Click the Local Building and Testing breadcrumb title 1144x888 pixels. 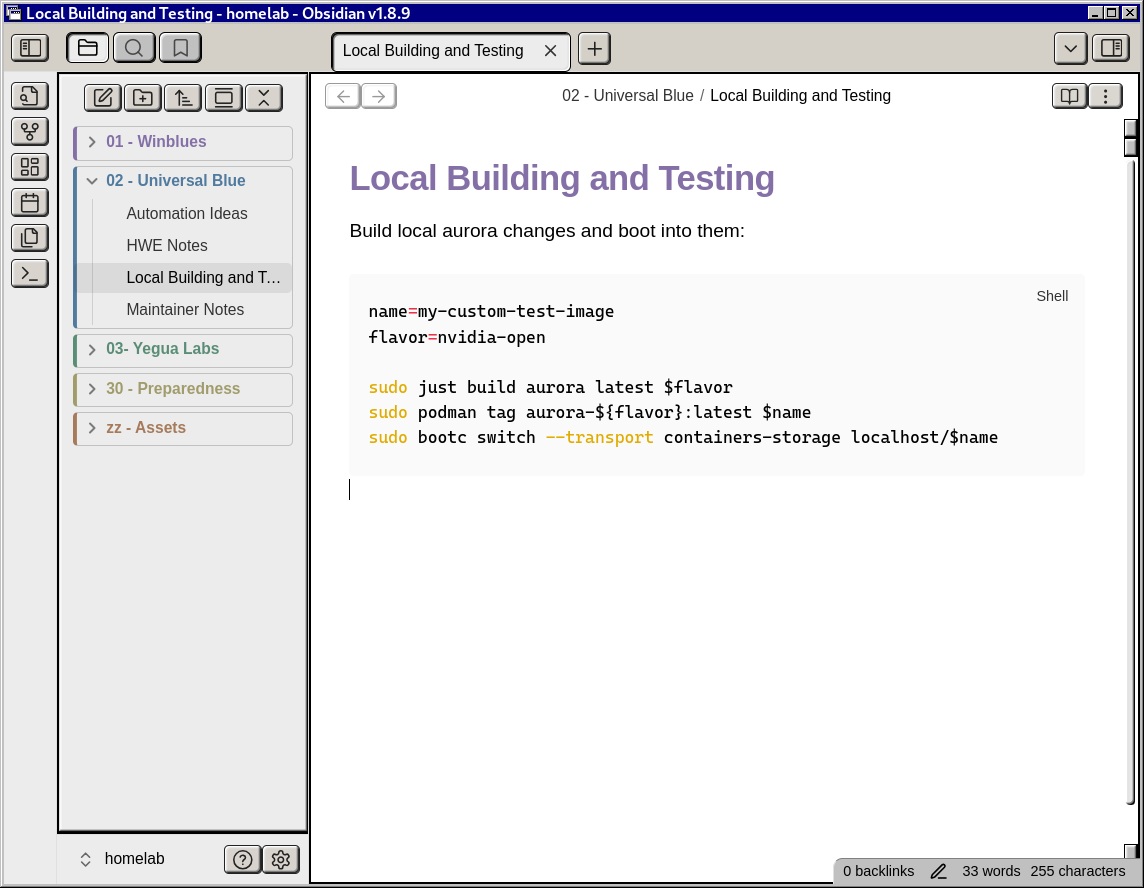click(x=800, y=96)
